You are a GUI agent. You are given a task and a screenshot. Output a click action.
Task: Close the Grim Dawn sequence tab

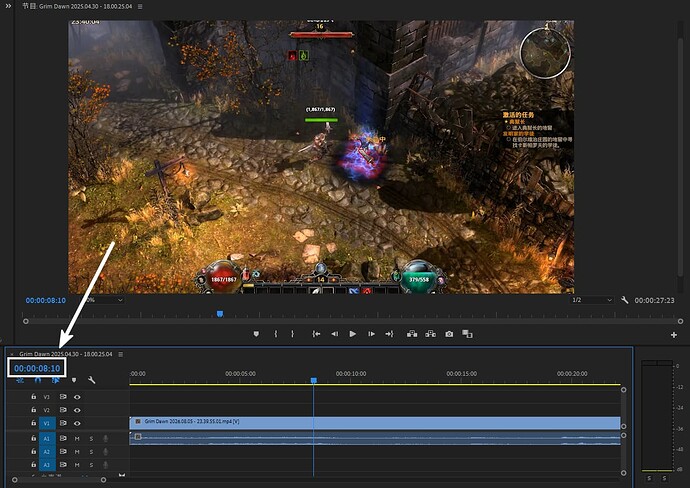(x=12, y=354)
